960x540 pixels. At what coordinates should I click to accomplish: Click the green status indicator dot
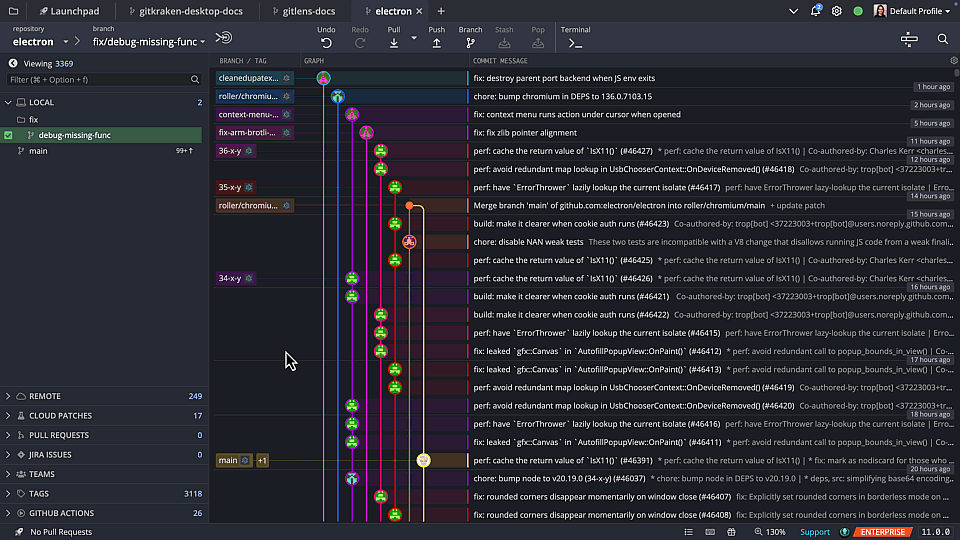point(858,11)
